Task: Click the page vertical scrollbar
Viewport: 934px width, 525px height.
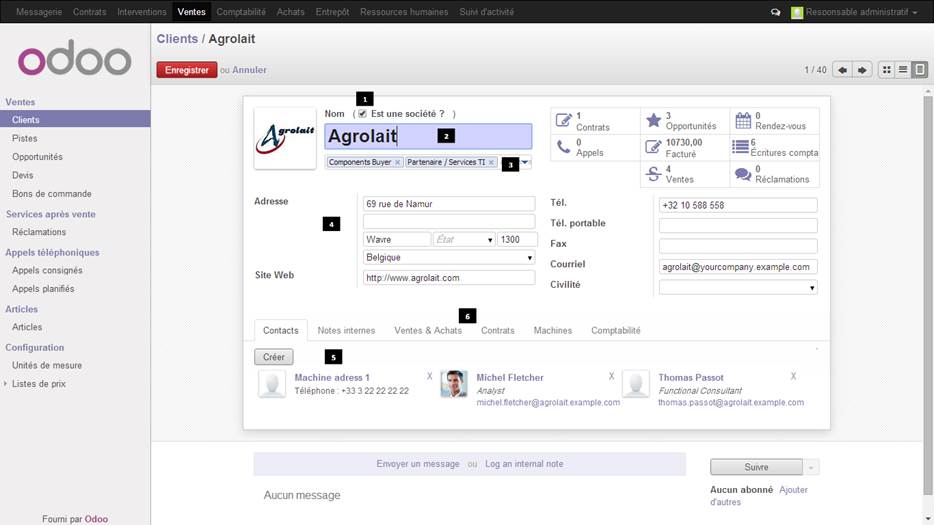Action: click(x=928, y=295)
